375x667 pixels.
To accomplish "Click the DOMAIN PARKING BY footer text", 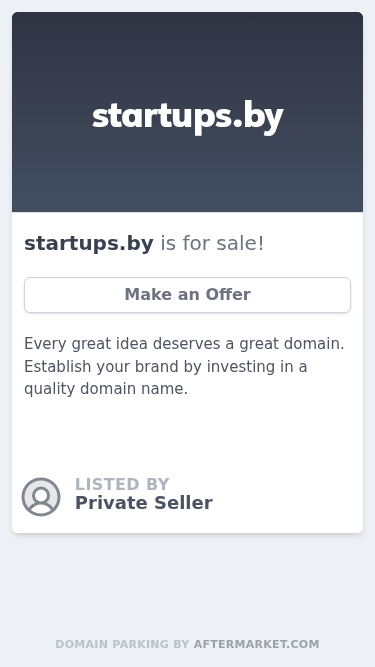I will click(x=122, y=644).
